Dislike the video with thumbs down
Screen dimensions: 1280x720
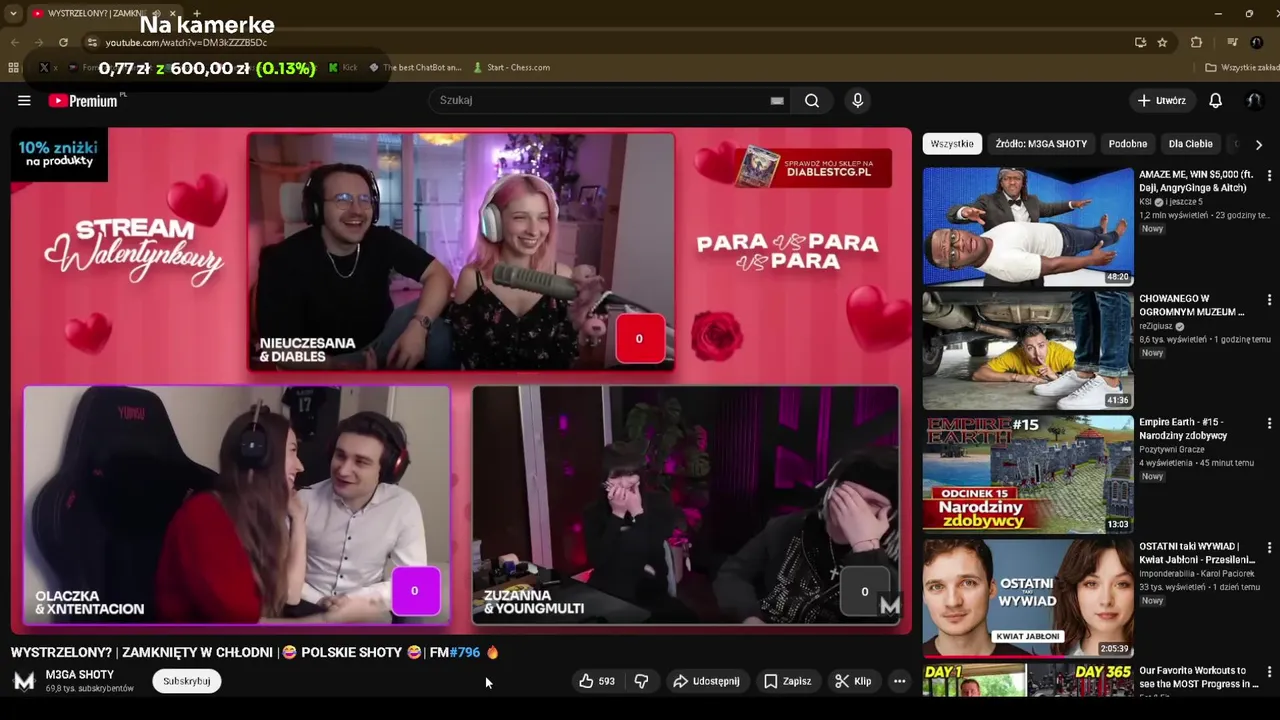coord(642,681)
